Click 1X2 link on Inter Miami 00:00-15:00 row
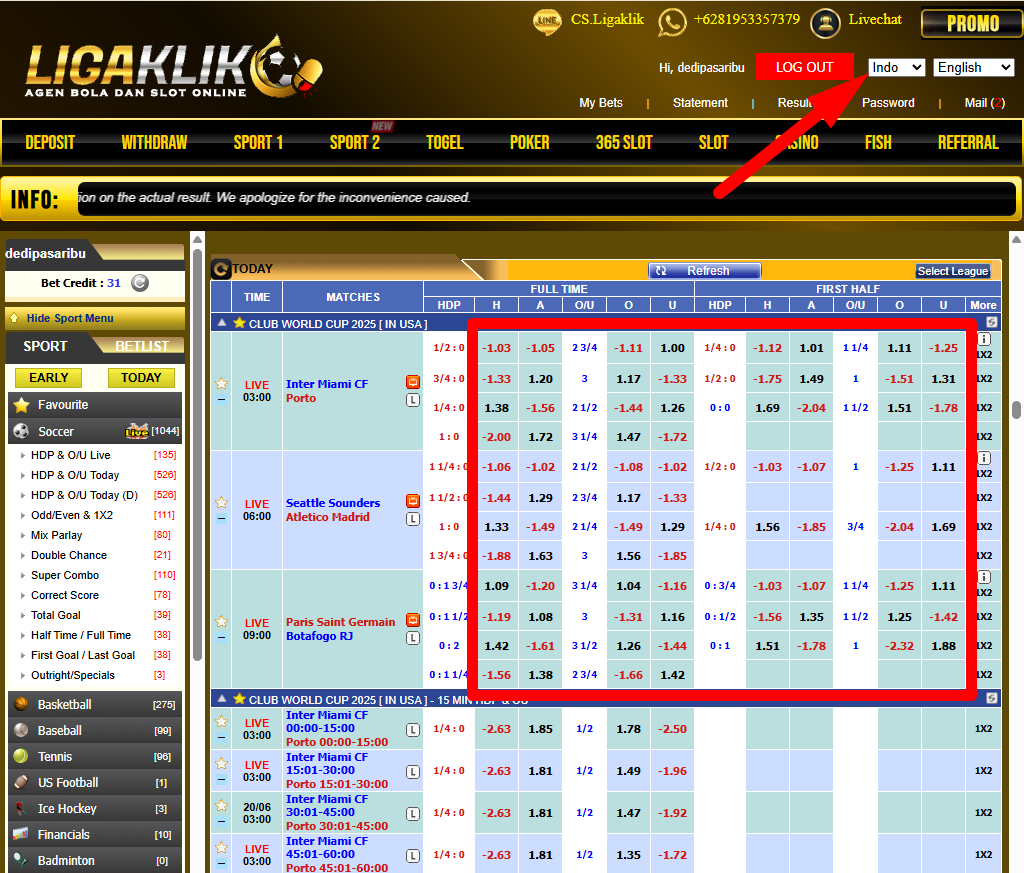 coord(984,729)
